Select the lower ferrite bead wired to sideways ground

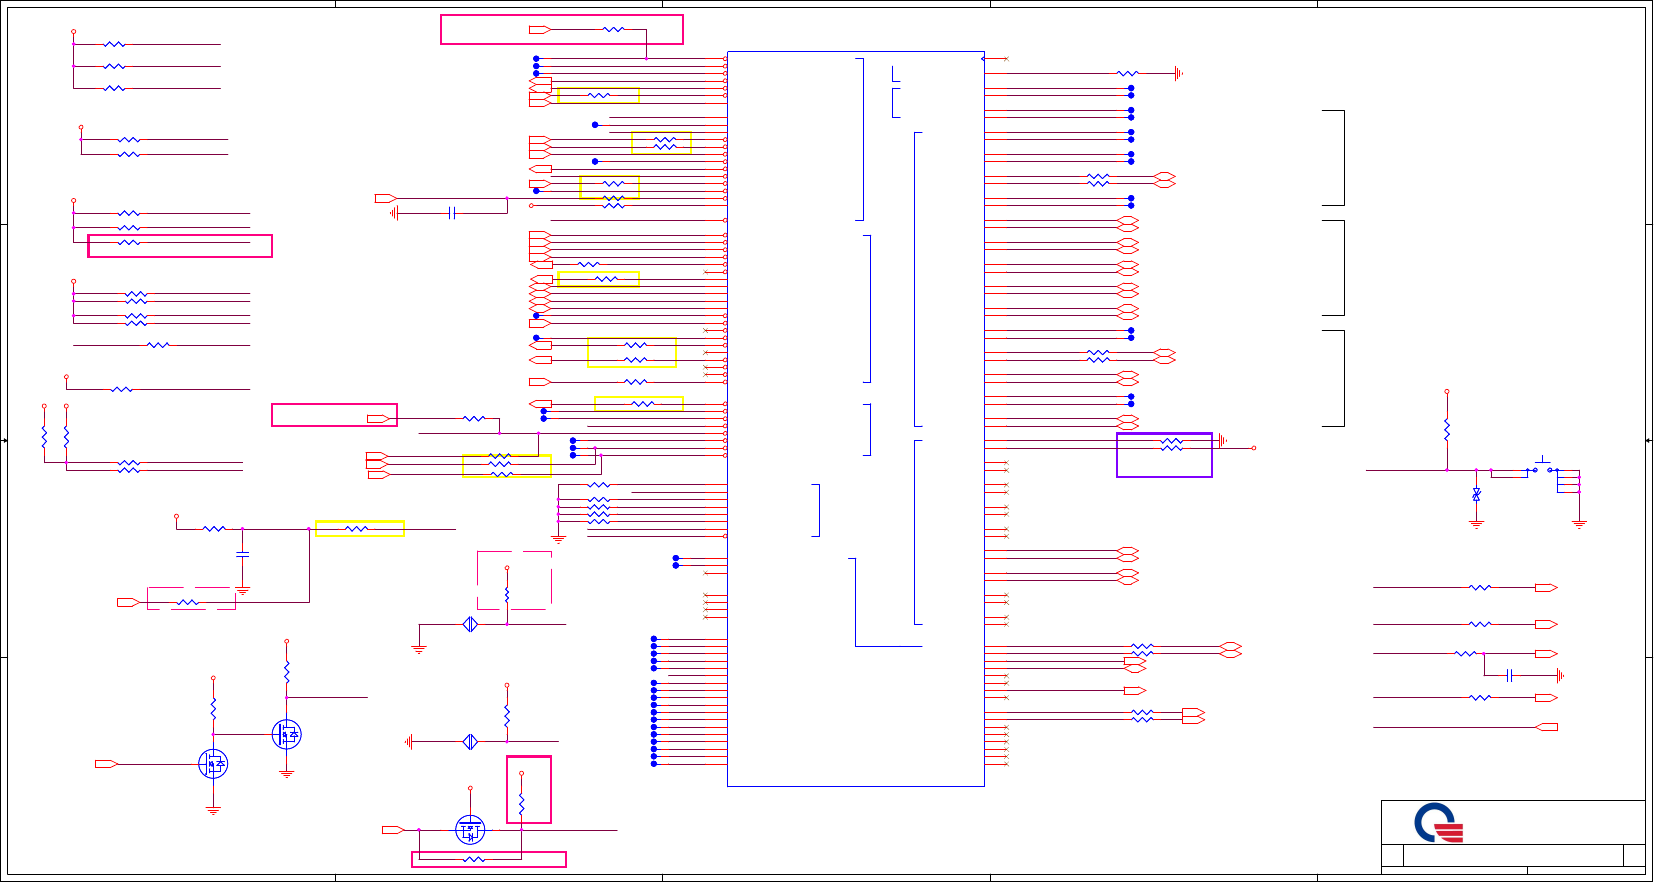[x=470, y=742]
